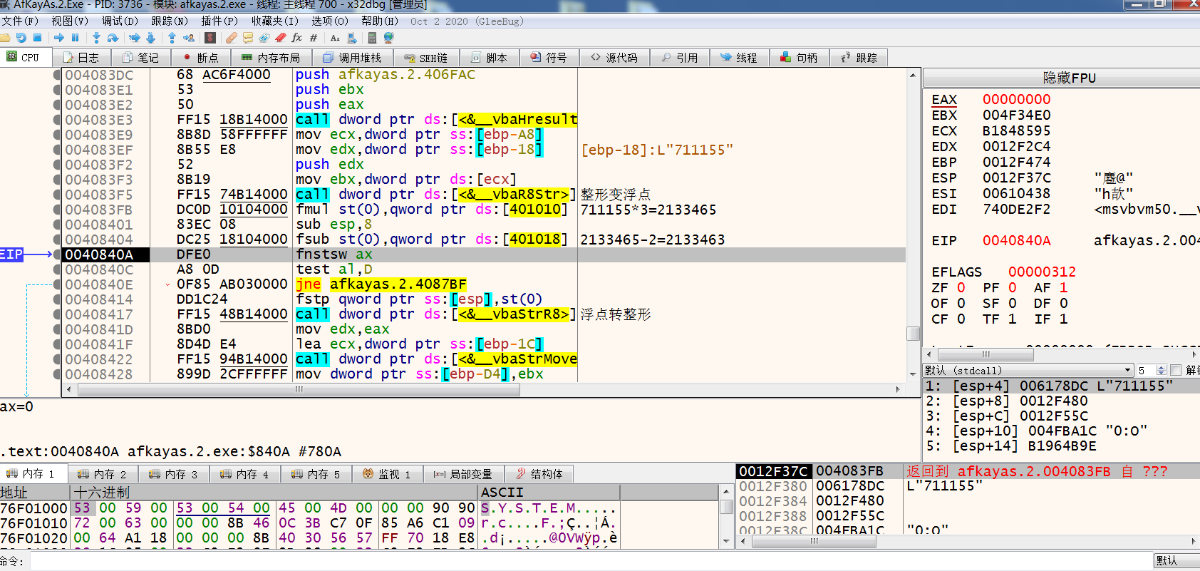Click the Step Into toolbar icon

(96, 38)
